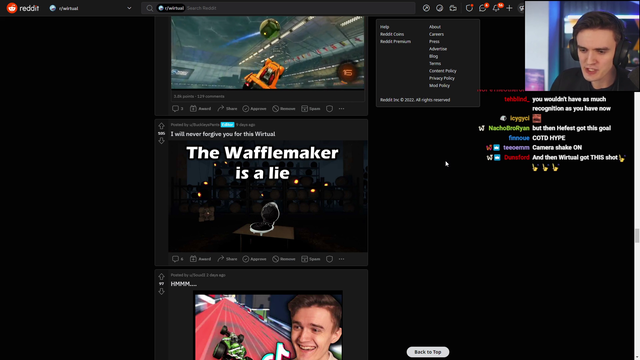Remove the Wafflemaker post
640x360 pixels.
coord(284,259)
